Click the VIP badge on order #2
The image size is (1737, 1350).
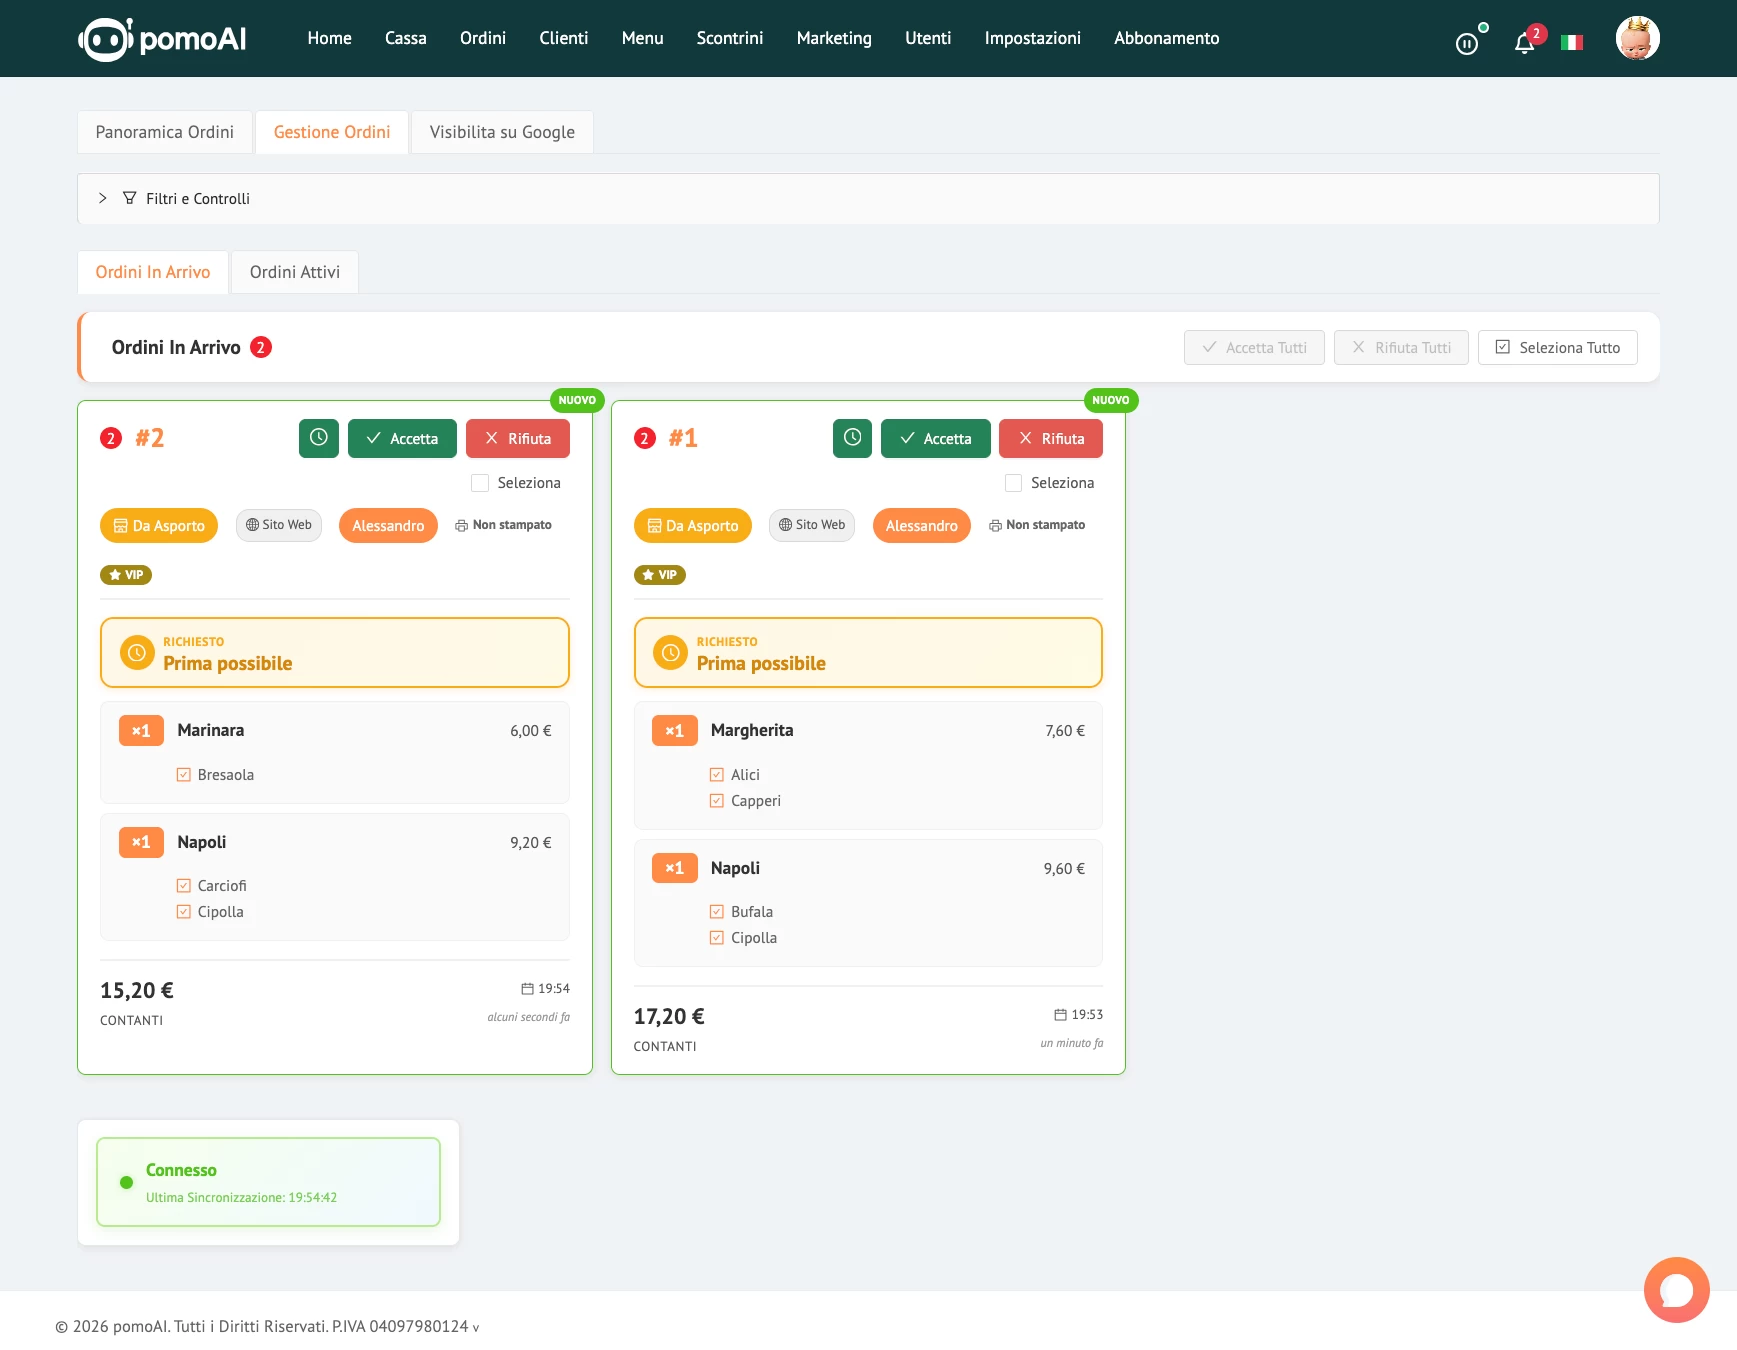(126, 575)
